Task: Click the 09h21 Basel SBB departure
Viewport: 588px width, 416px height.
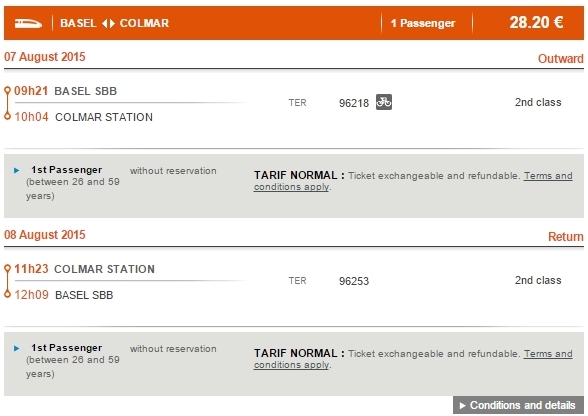Action: click(65, 91)
